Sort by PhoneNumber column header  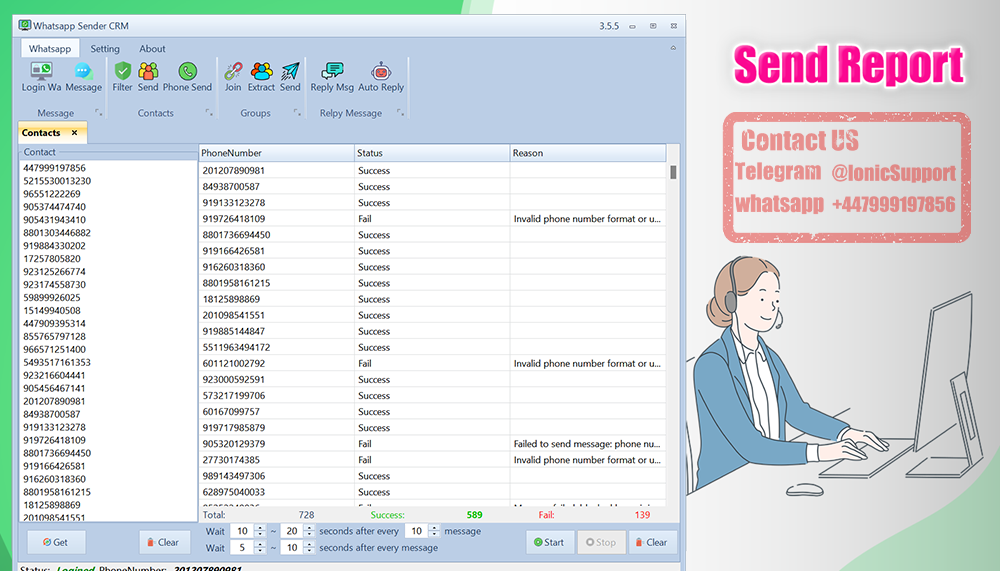[276, 153]
